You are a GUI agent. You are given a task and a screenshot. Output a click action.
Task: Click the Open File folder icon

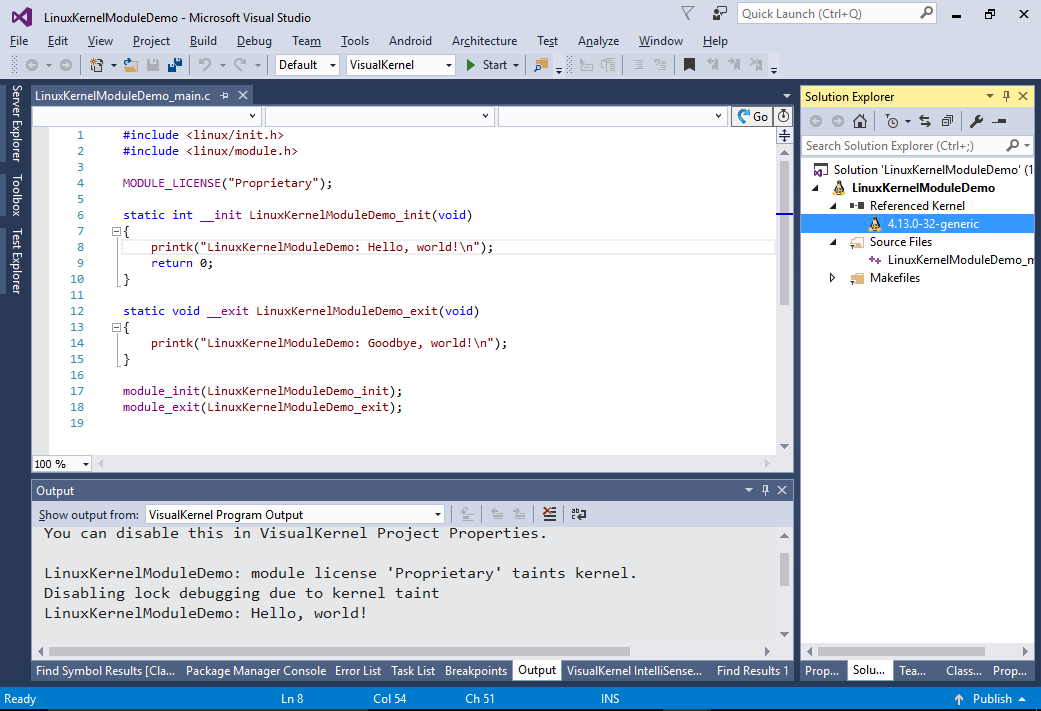tap(131, 64)
